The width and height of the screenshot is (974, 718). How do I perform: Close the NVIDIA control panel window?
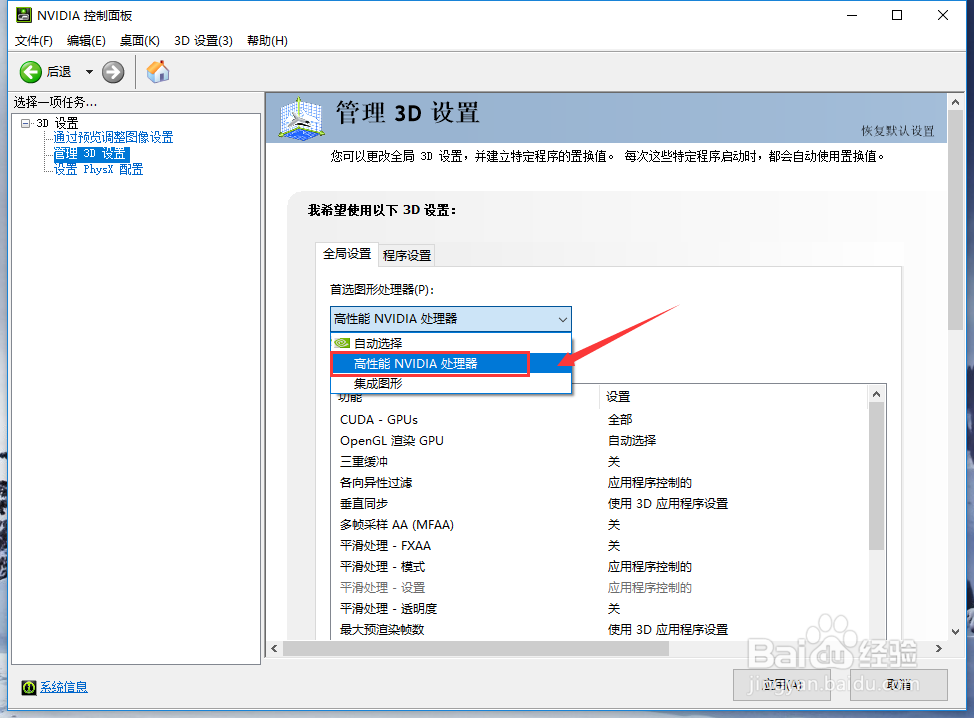tap(943, 16)
